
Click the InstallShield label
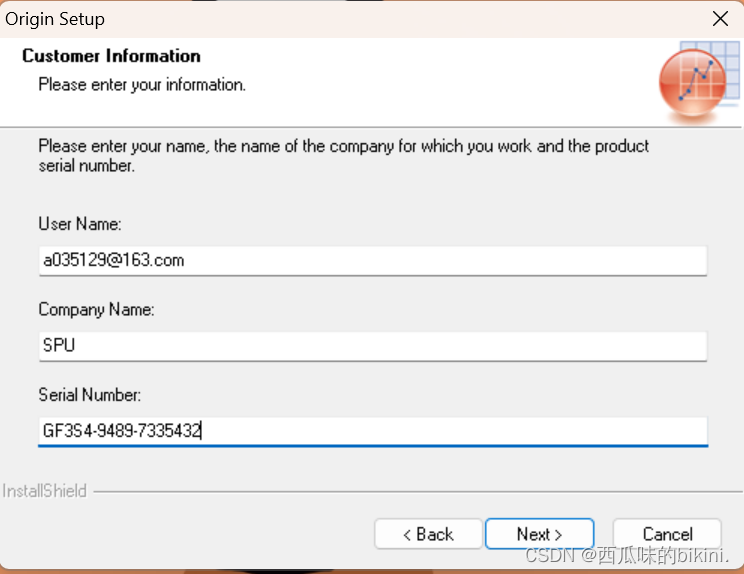(45, 491)
